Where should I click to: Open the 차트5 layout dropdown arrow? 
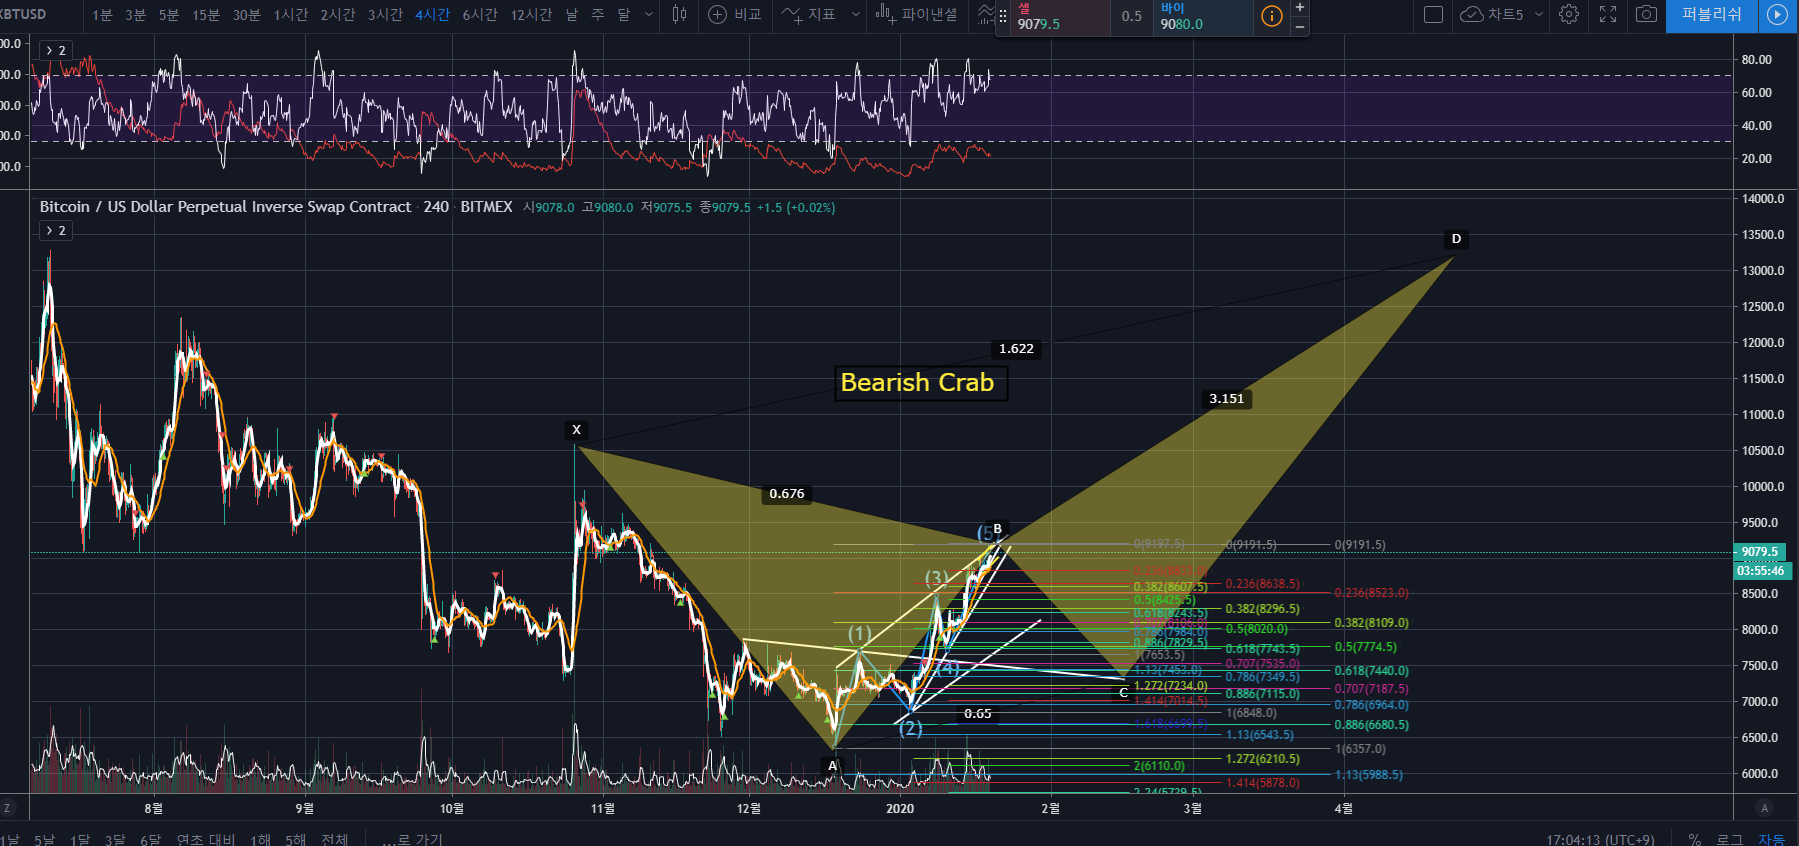pos(1538,15)
